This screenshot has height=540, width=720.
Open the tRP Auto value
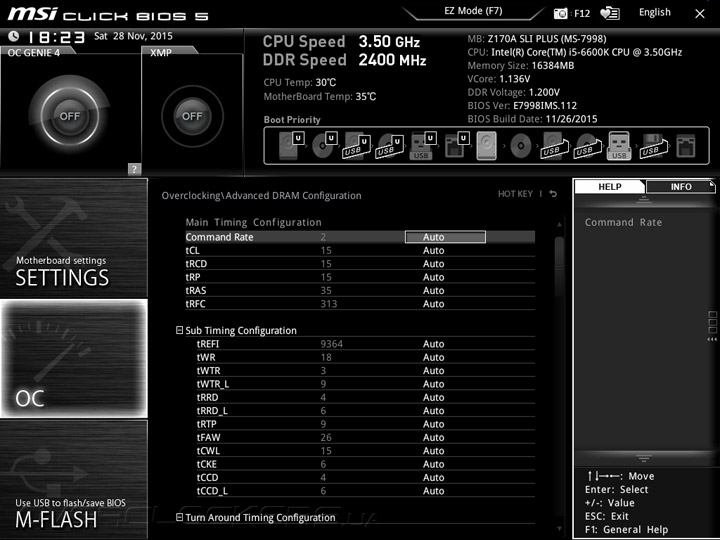pos(433,277)
